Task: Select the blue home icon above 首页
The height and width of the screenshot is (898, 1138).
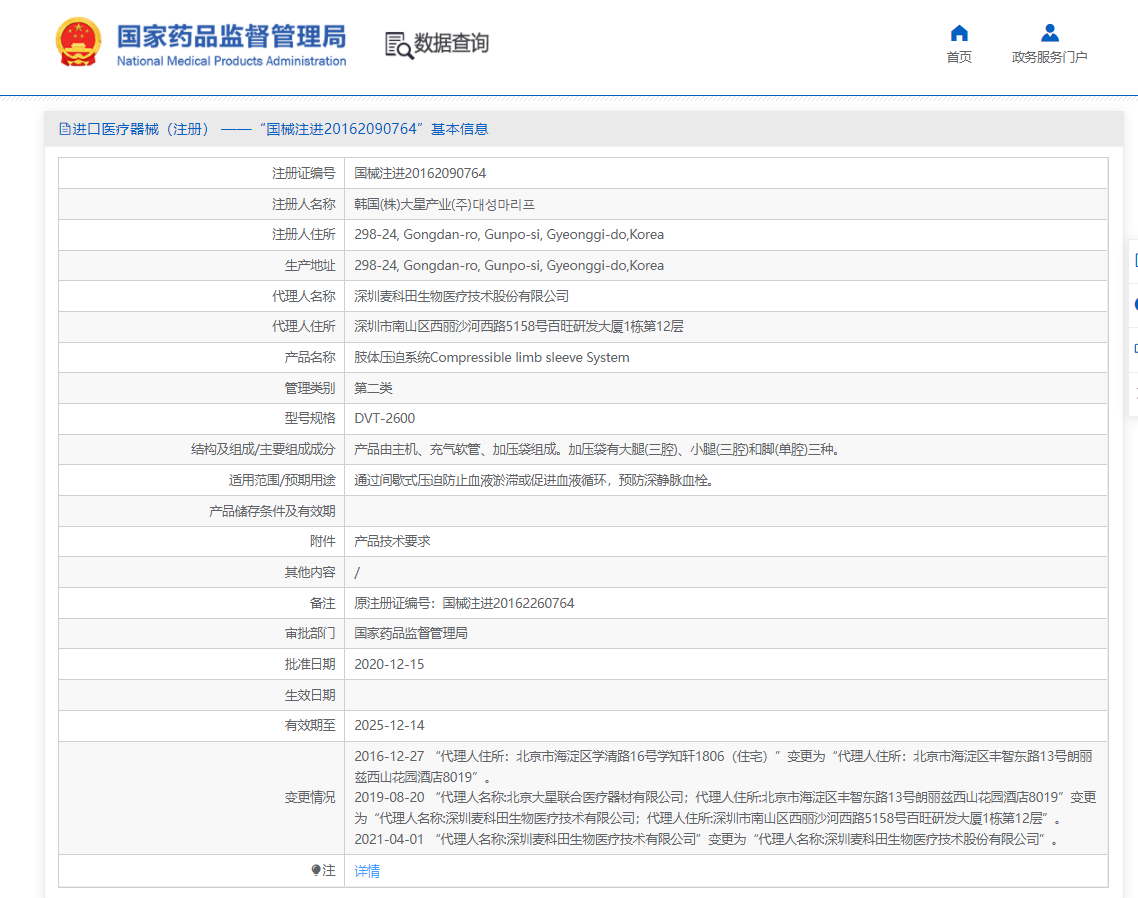Action: (x=958, y=33)
